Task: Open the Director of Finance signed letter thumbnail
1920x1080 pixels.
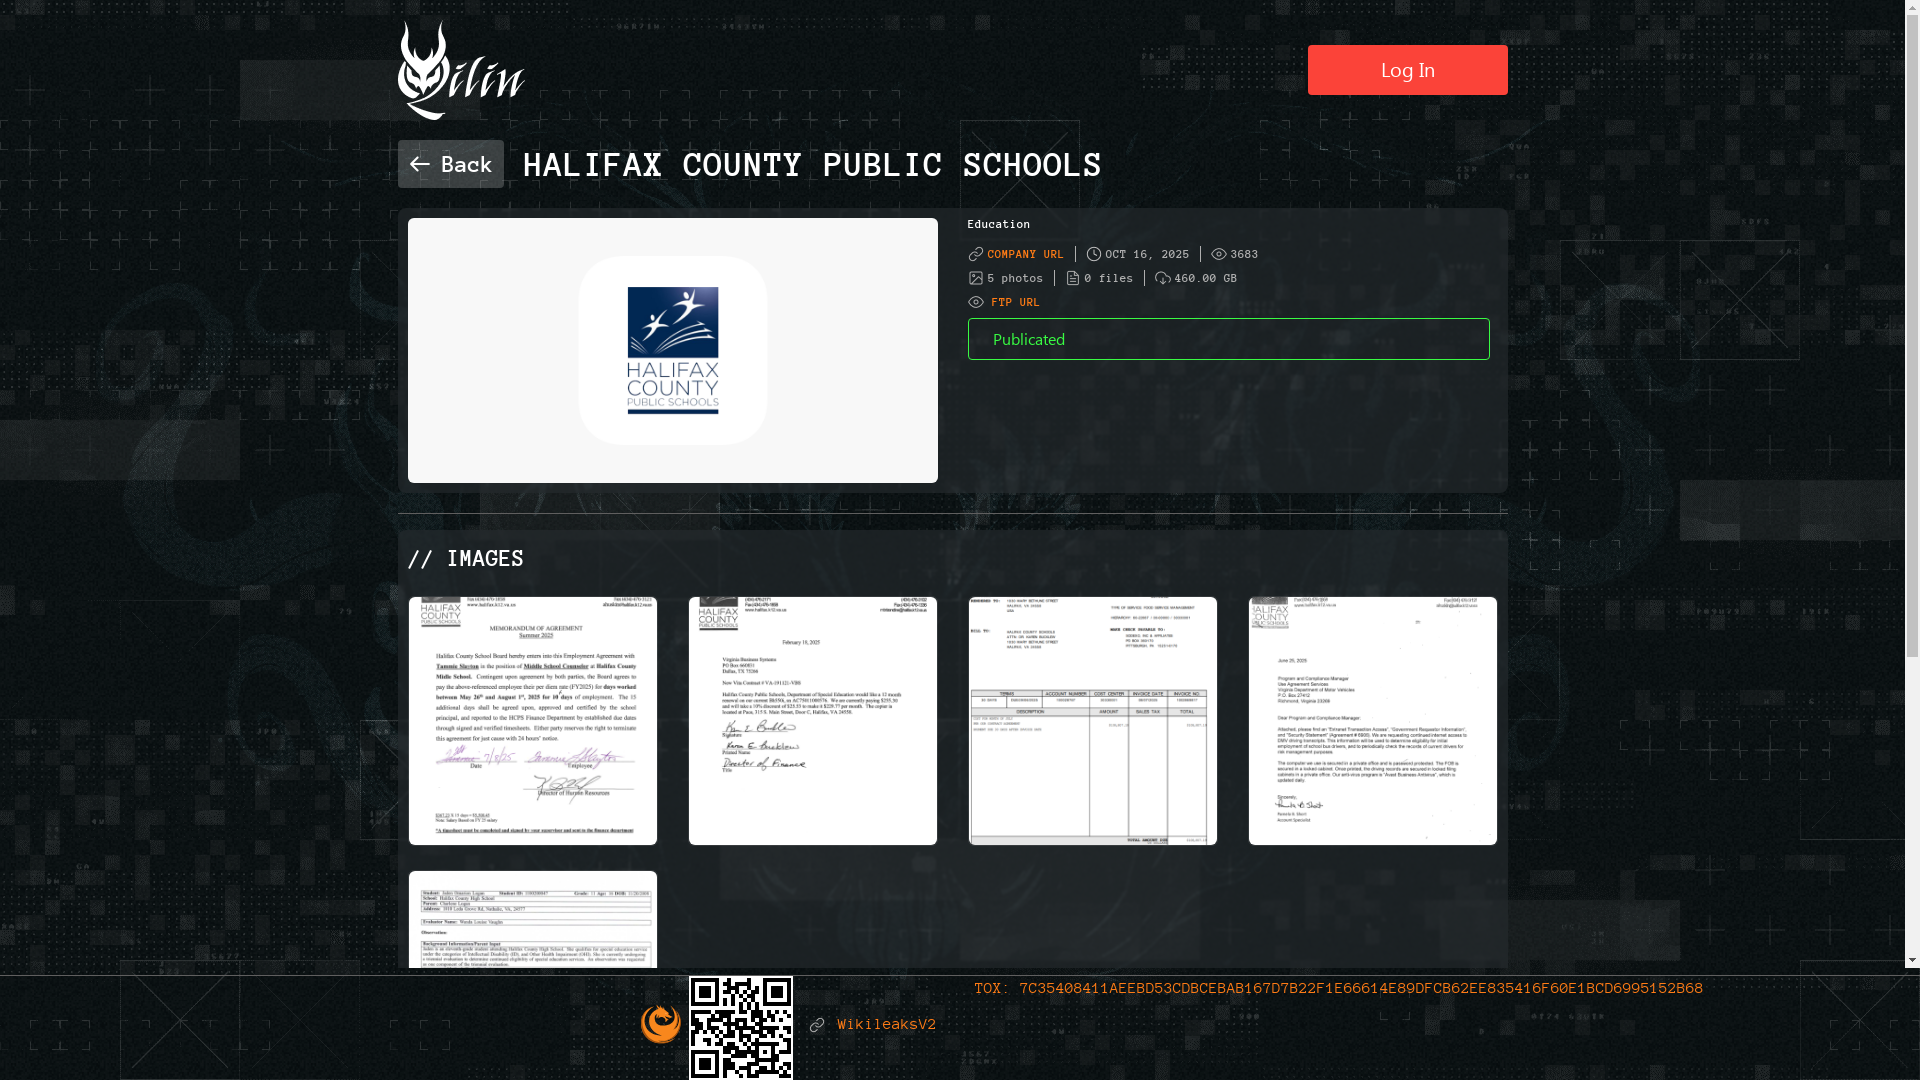Action: click(x=813, y=721)
